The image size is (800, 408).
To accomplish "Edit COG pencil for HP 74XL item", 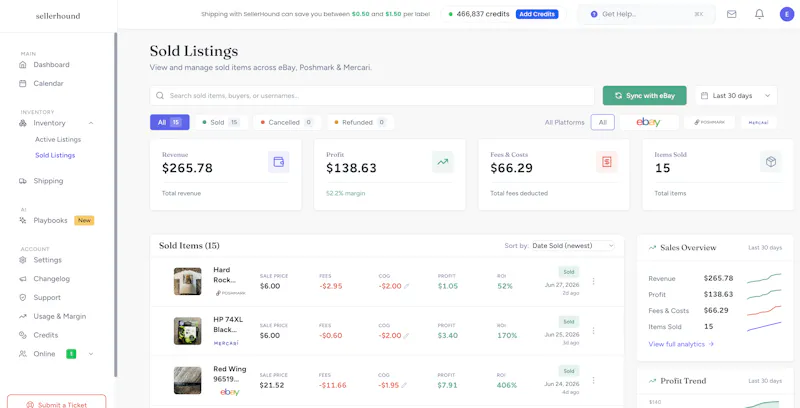I will [407, 336].
